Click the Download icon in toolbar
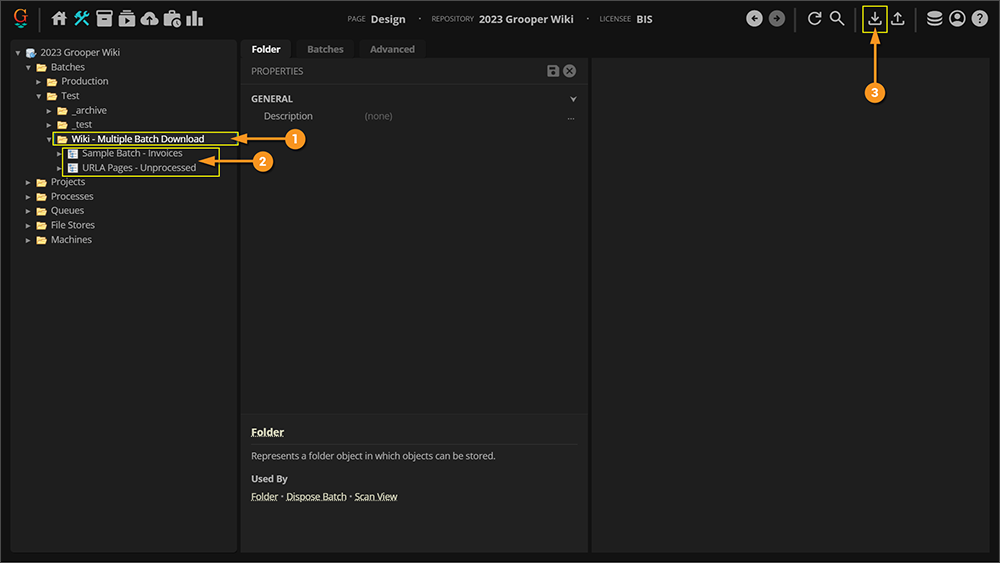The image size is (1000, 563). tap(875, 18)
